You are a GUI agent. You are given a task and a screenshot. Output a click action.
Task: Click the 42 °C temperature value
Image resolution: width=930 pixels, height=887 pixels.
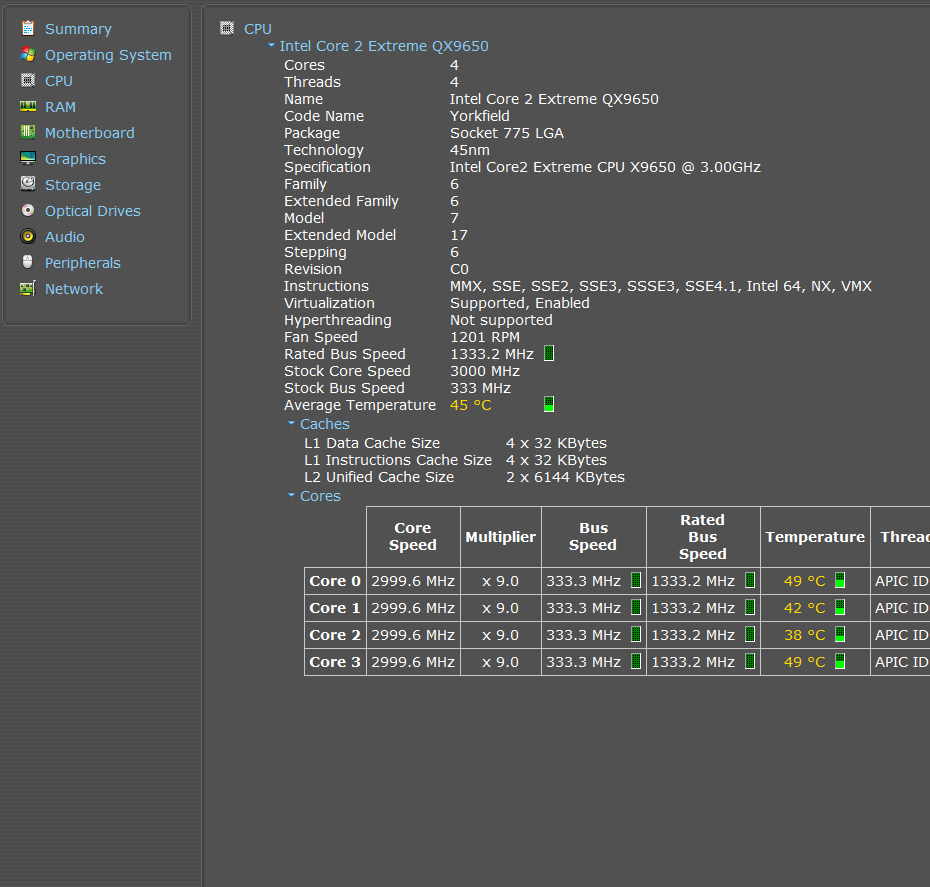pos(804,608)
